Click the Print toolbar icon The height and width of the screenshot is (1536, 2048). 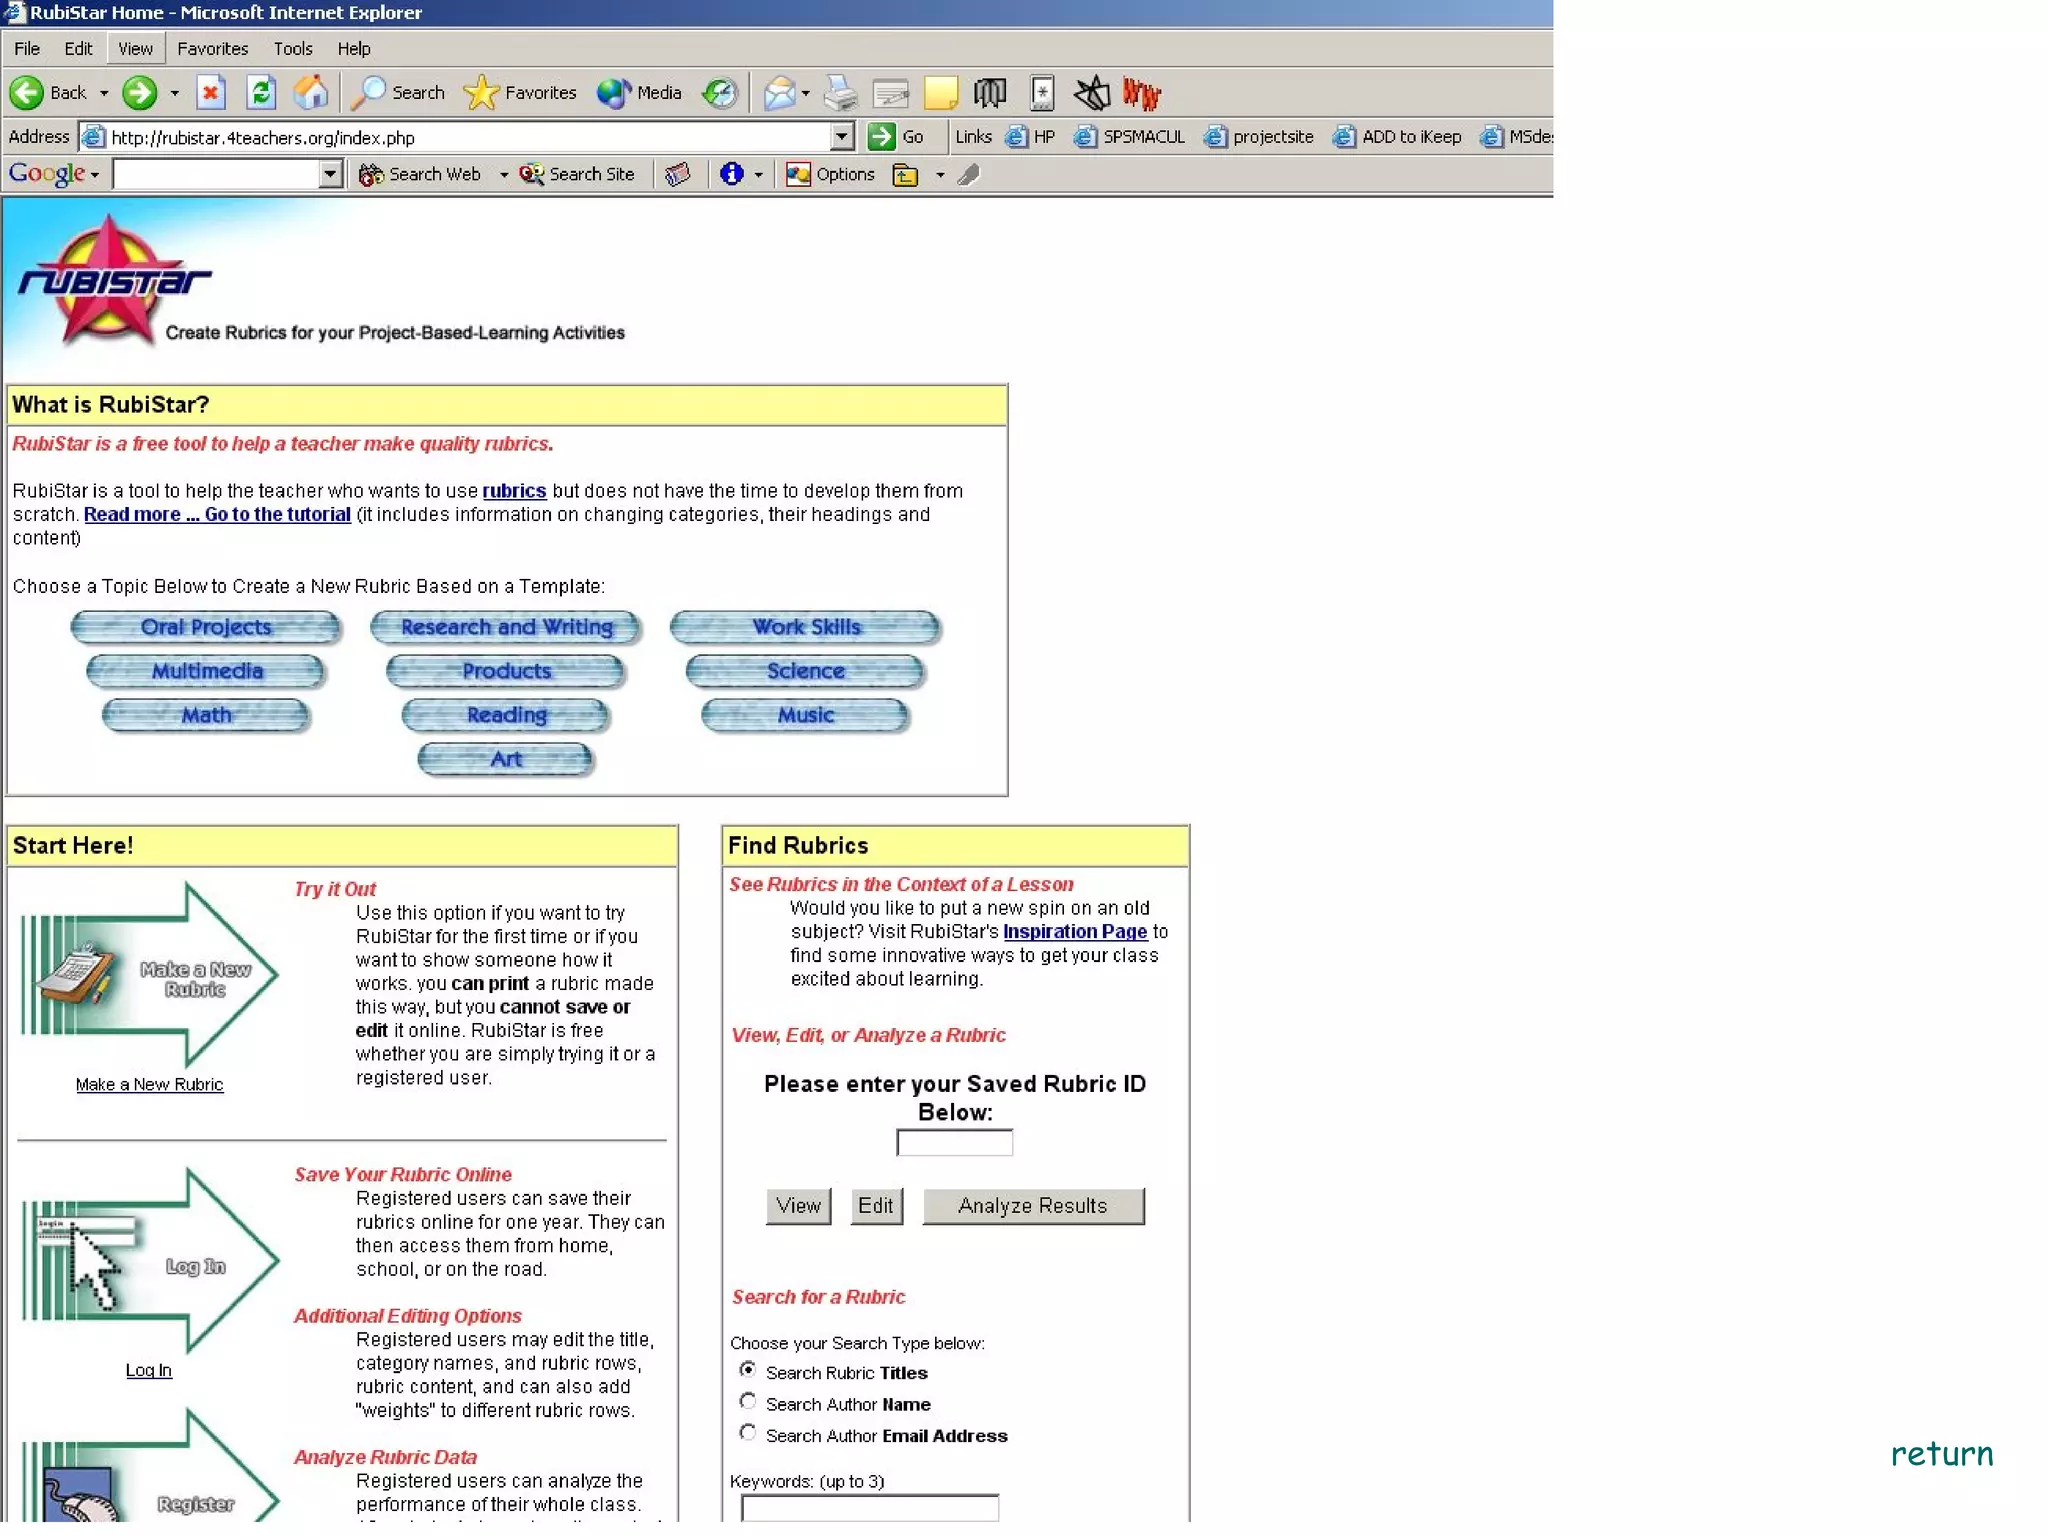pos(840,93)
